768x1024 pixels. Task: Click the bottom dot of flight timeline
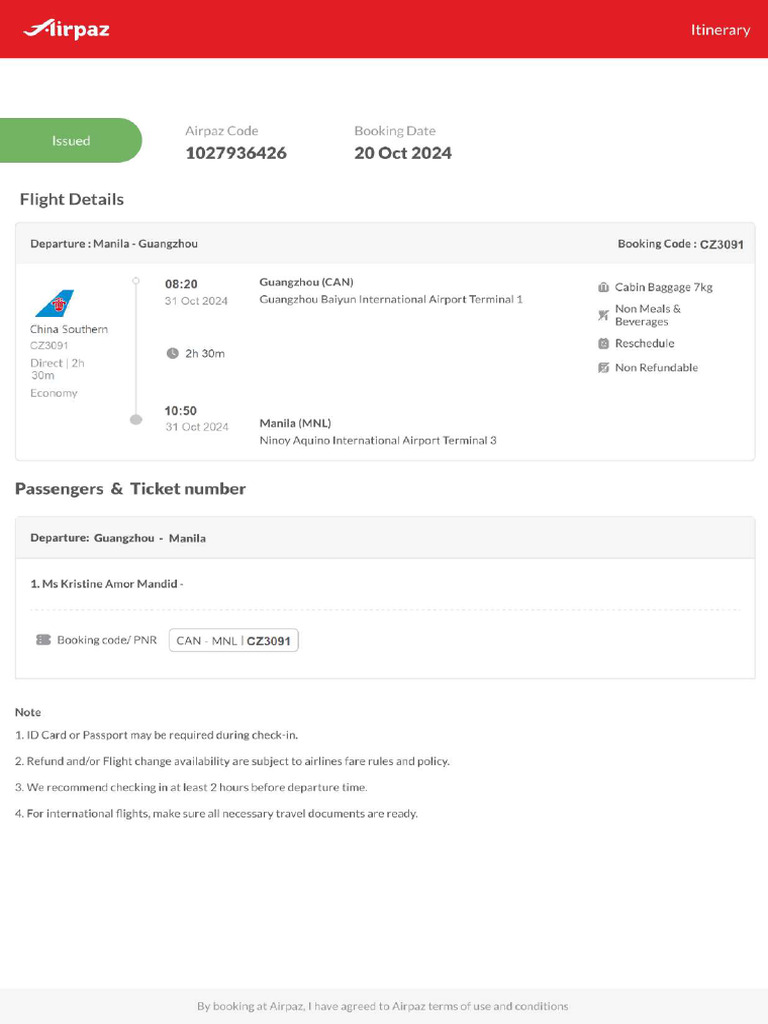(136, 420)
